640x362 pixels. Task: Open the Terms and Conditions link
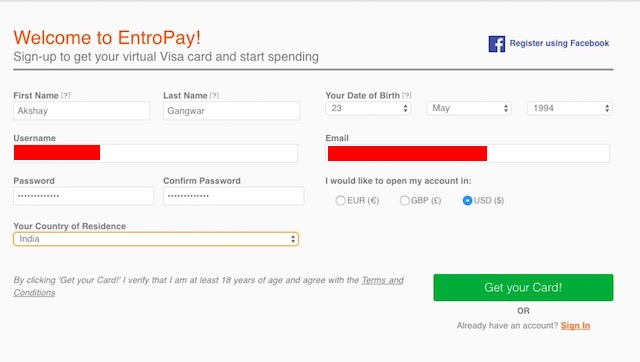point(209,286)
